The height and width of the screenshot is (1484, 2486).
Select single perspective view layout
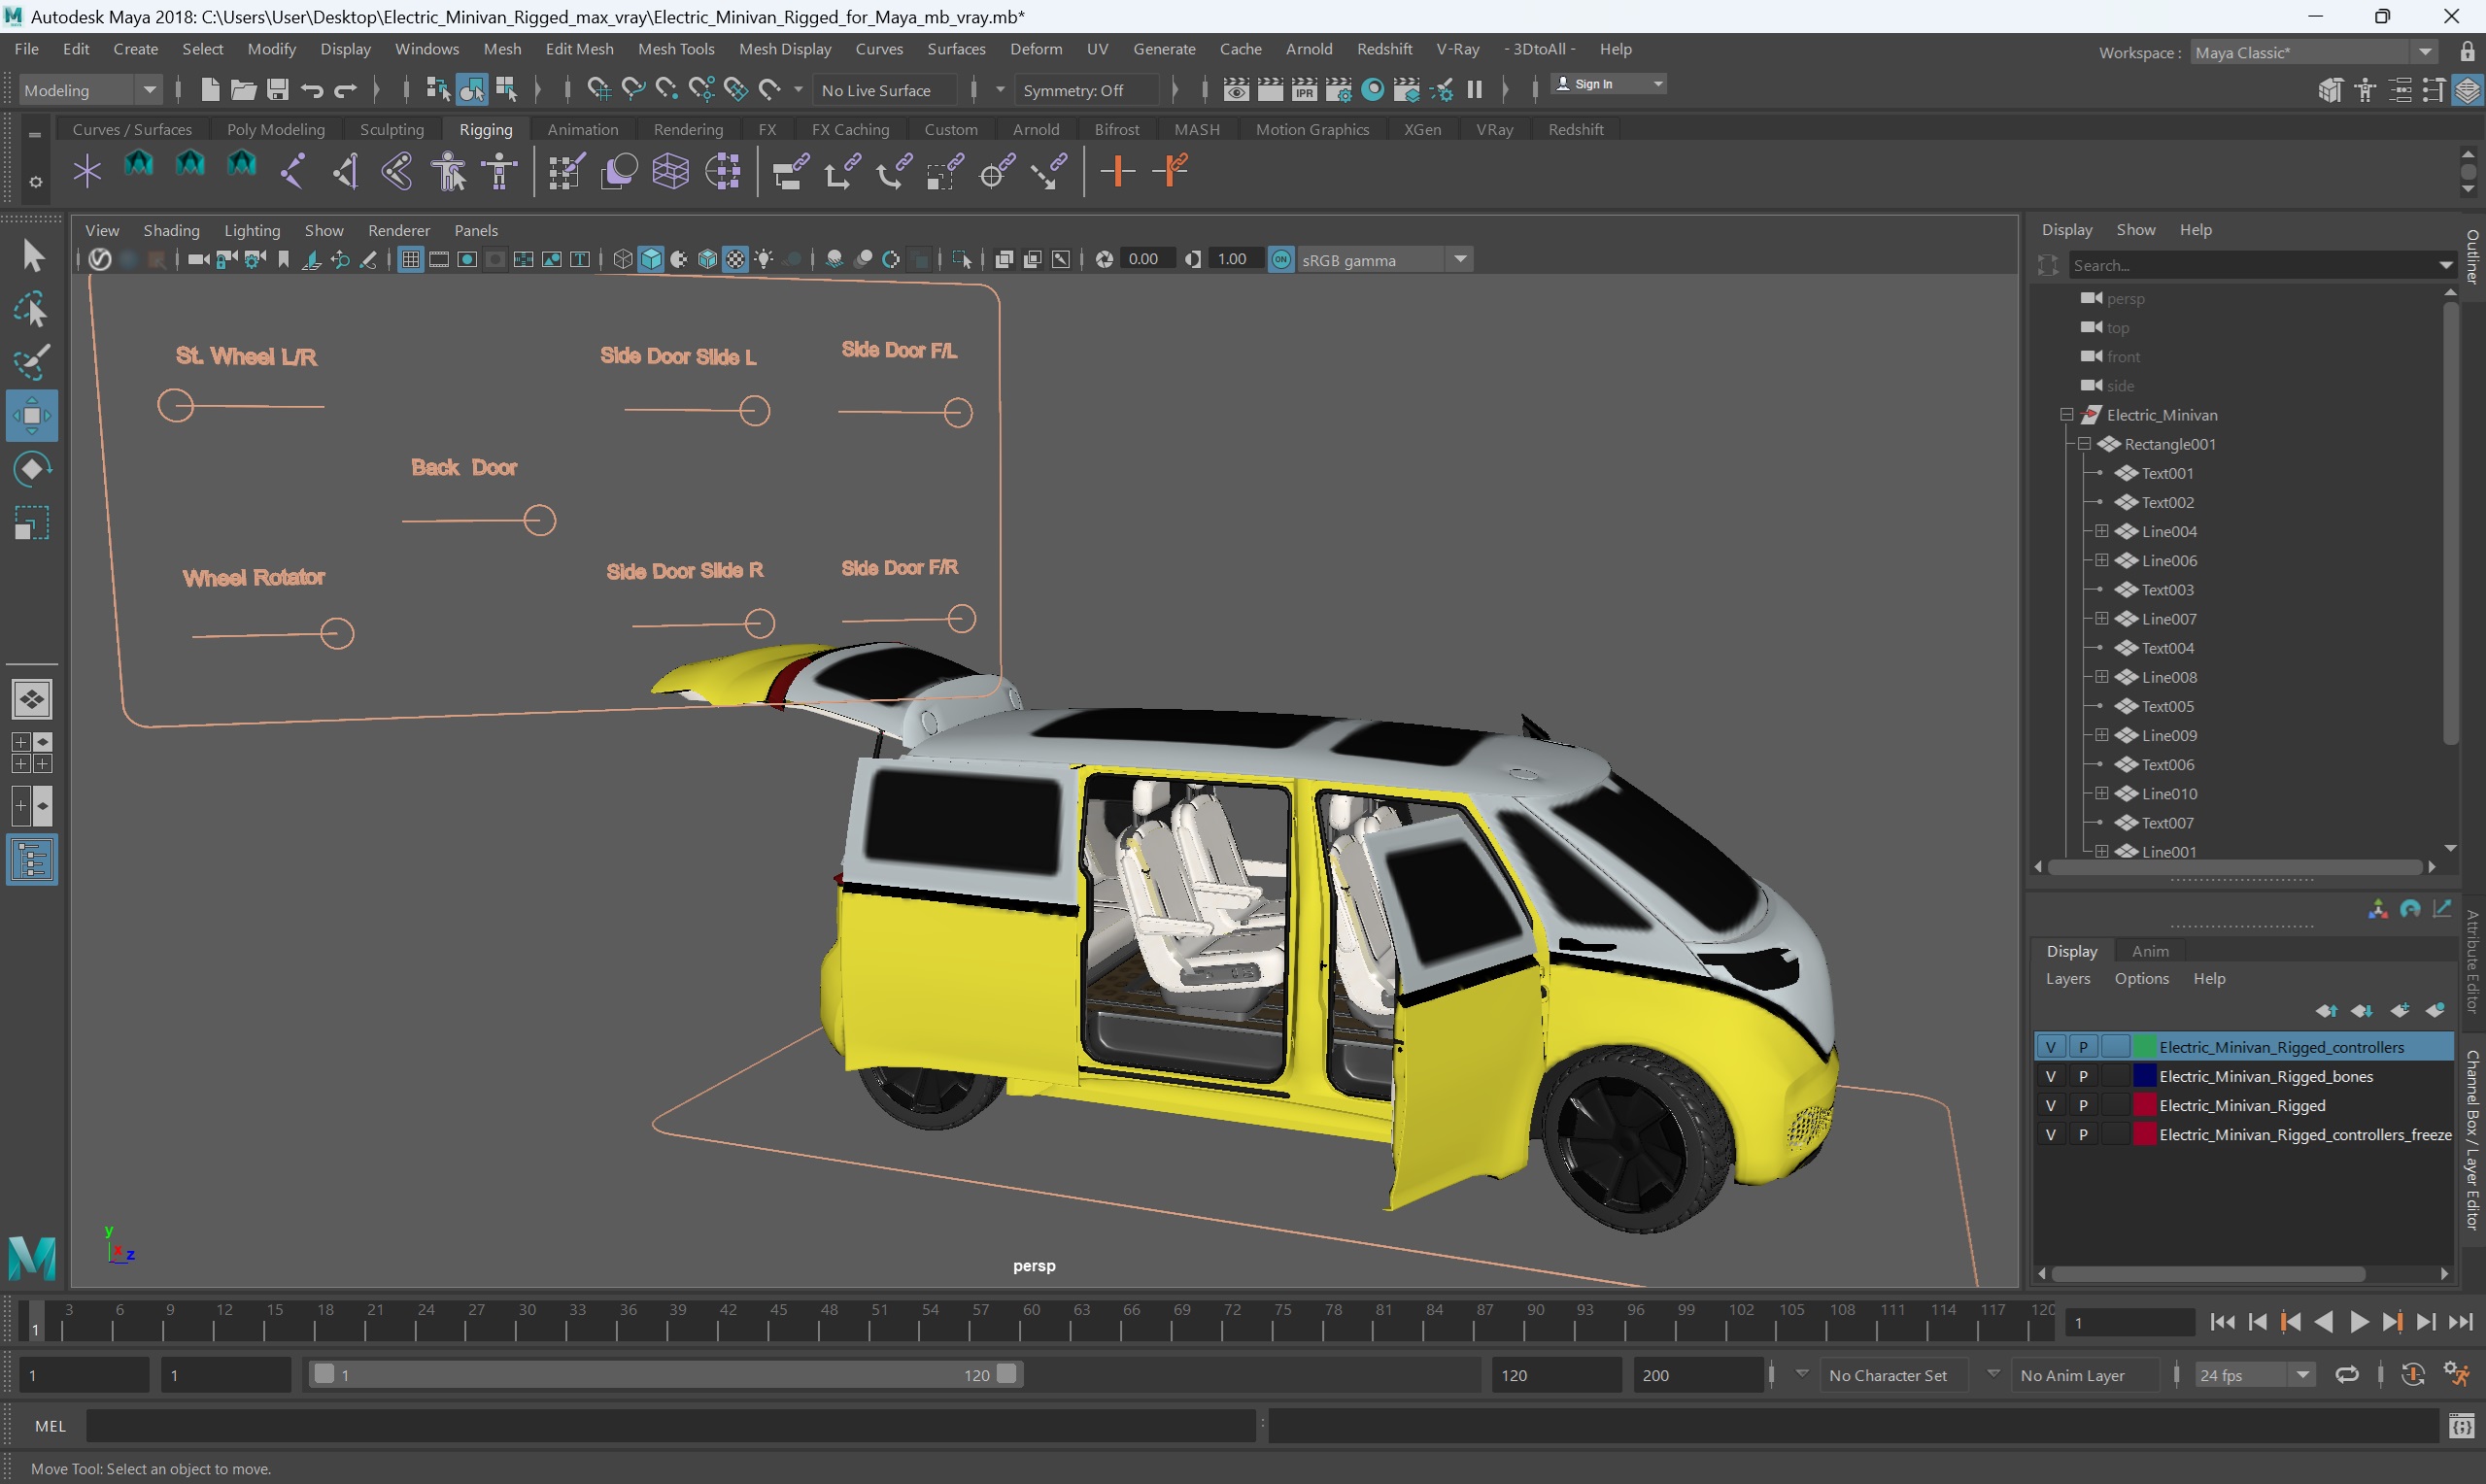(x=32, y=699)
